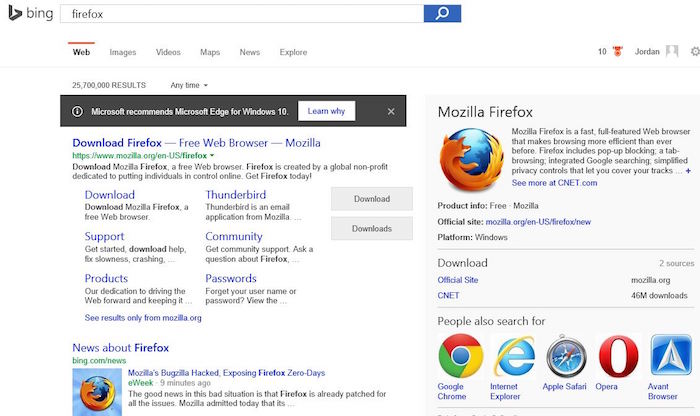Screen dimensions: 700x416
Task: Click the Apple Safari compass icon
Action: tap(566, 356)
